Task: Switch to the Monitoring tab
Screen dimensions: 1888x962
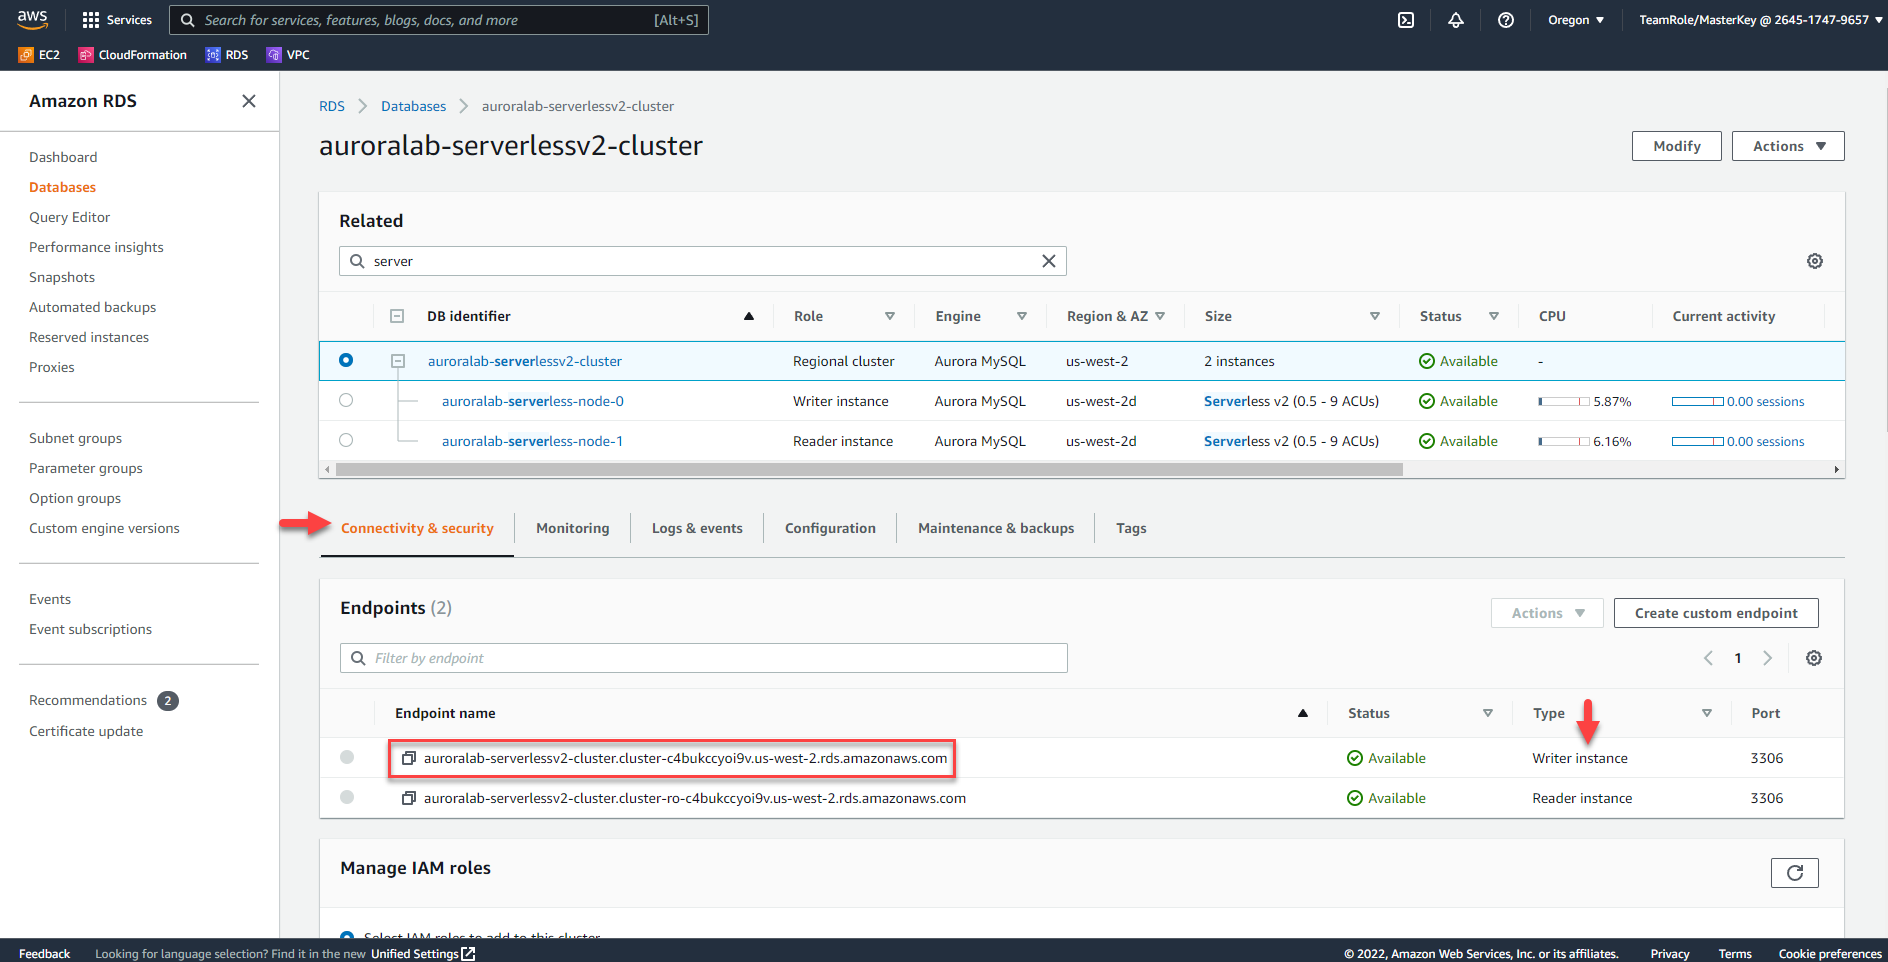Action: (x=572, y=528)
